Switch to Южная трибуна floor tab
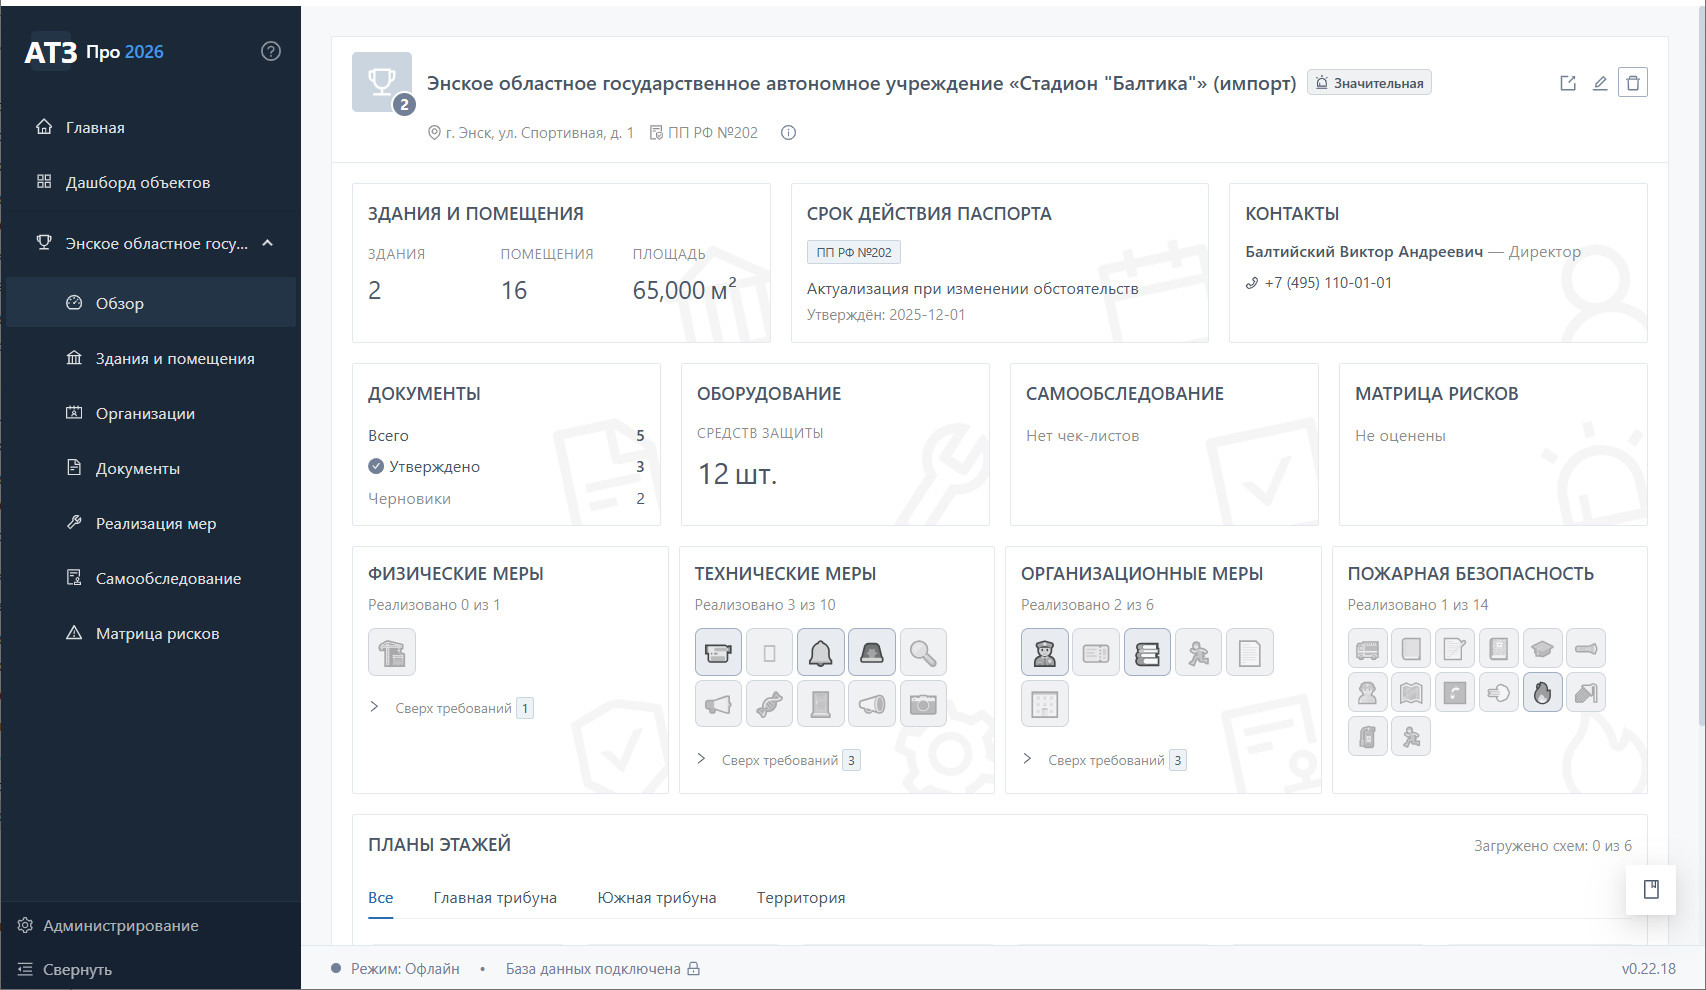Viewport: 1706px width, 990px height. tap(657, 897)
